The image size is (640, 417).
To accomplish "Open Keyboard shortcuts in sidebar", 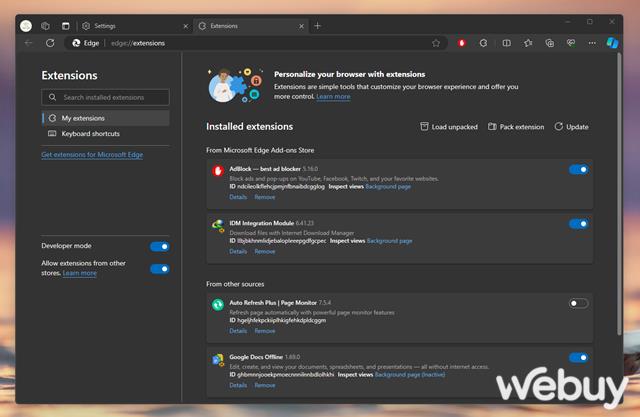I will [106, 133].
